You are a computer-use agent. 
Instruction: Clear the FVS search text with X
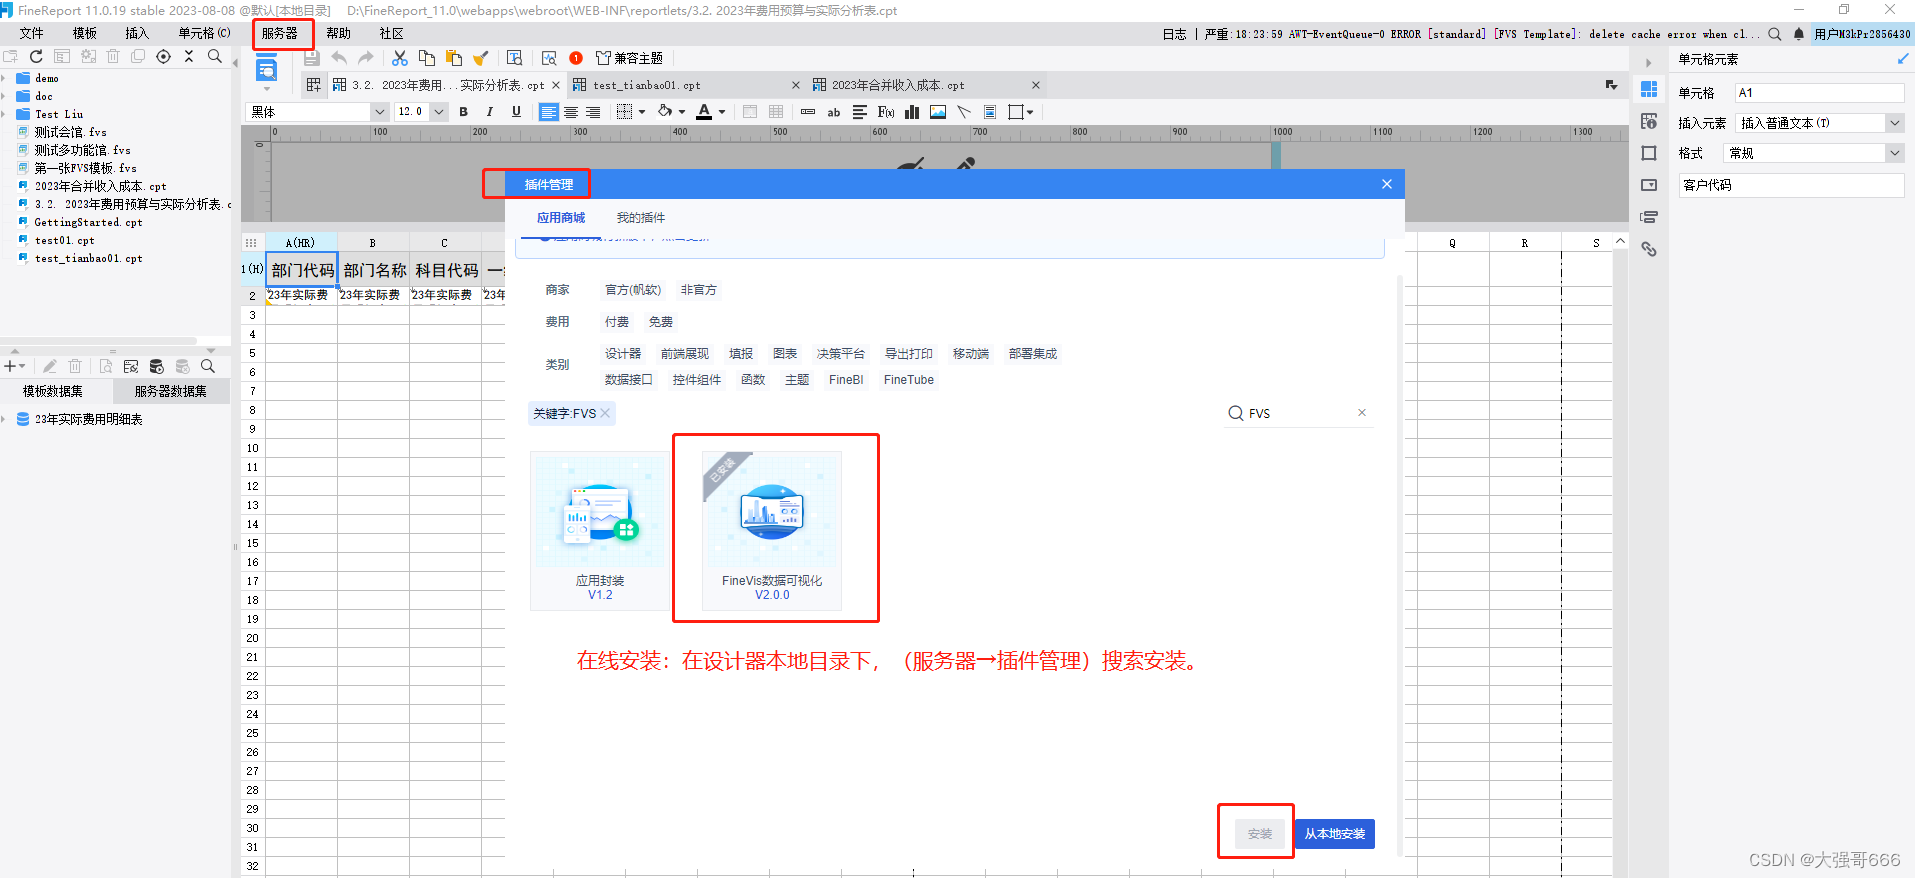1362,413
